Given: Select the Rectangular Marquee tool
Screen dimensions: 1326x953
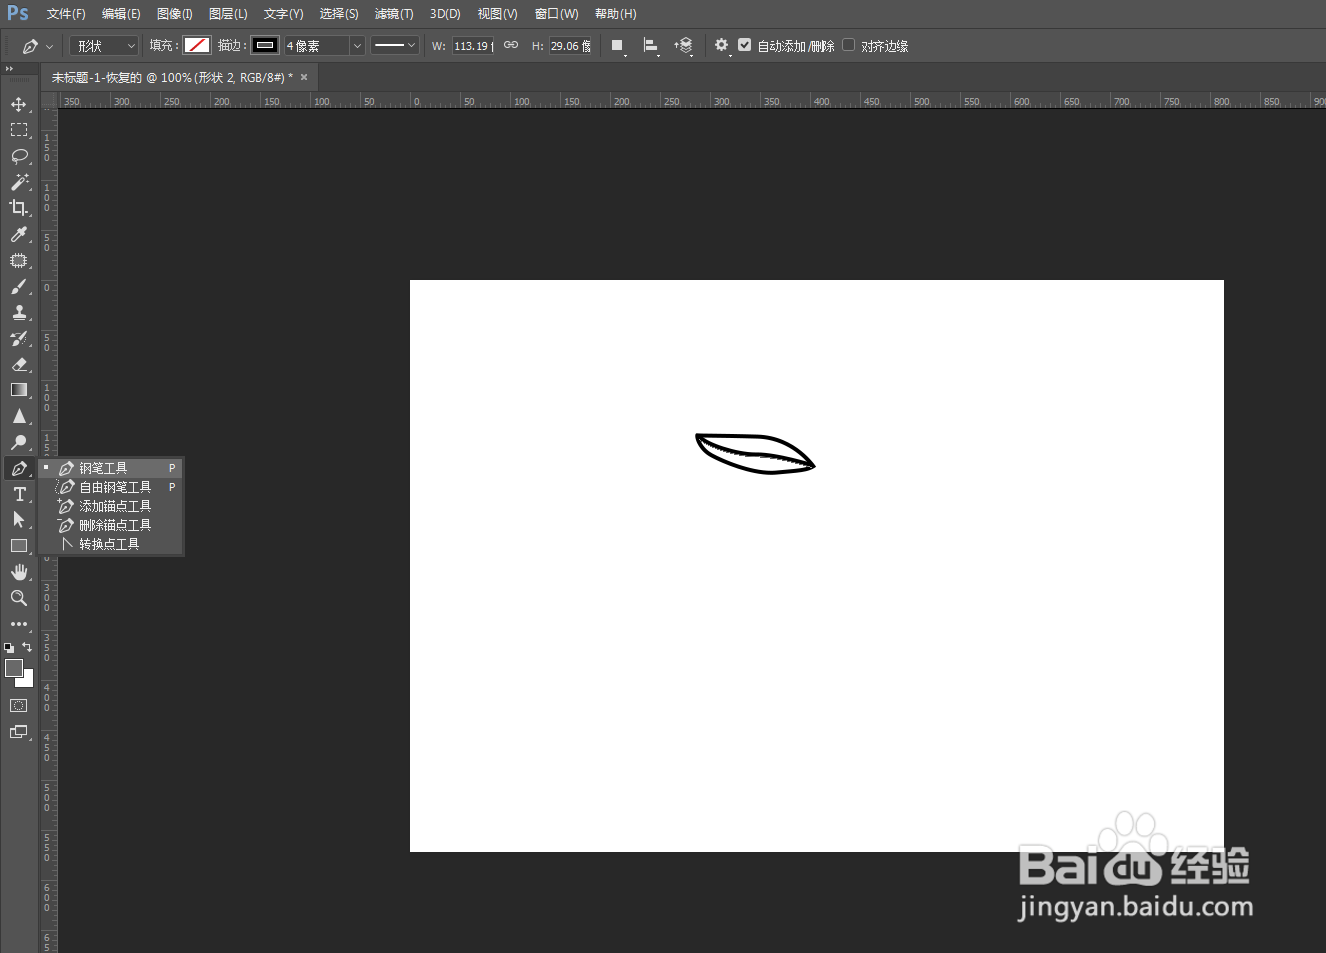Looking at the screenshot, I should (x=19, y=130).
